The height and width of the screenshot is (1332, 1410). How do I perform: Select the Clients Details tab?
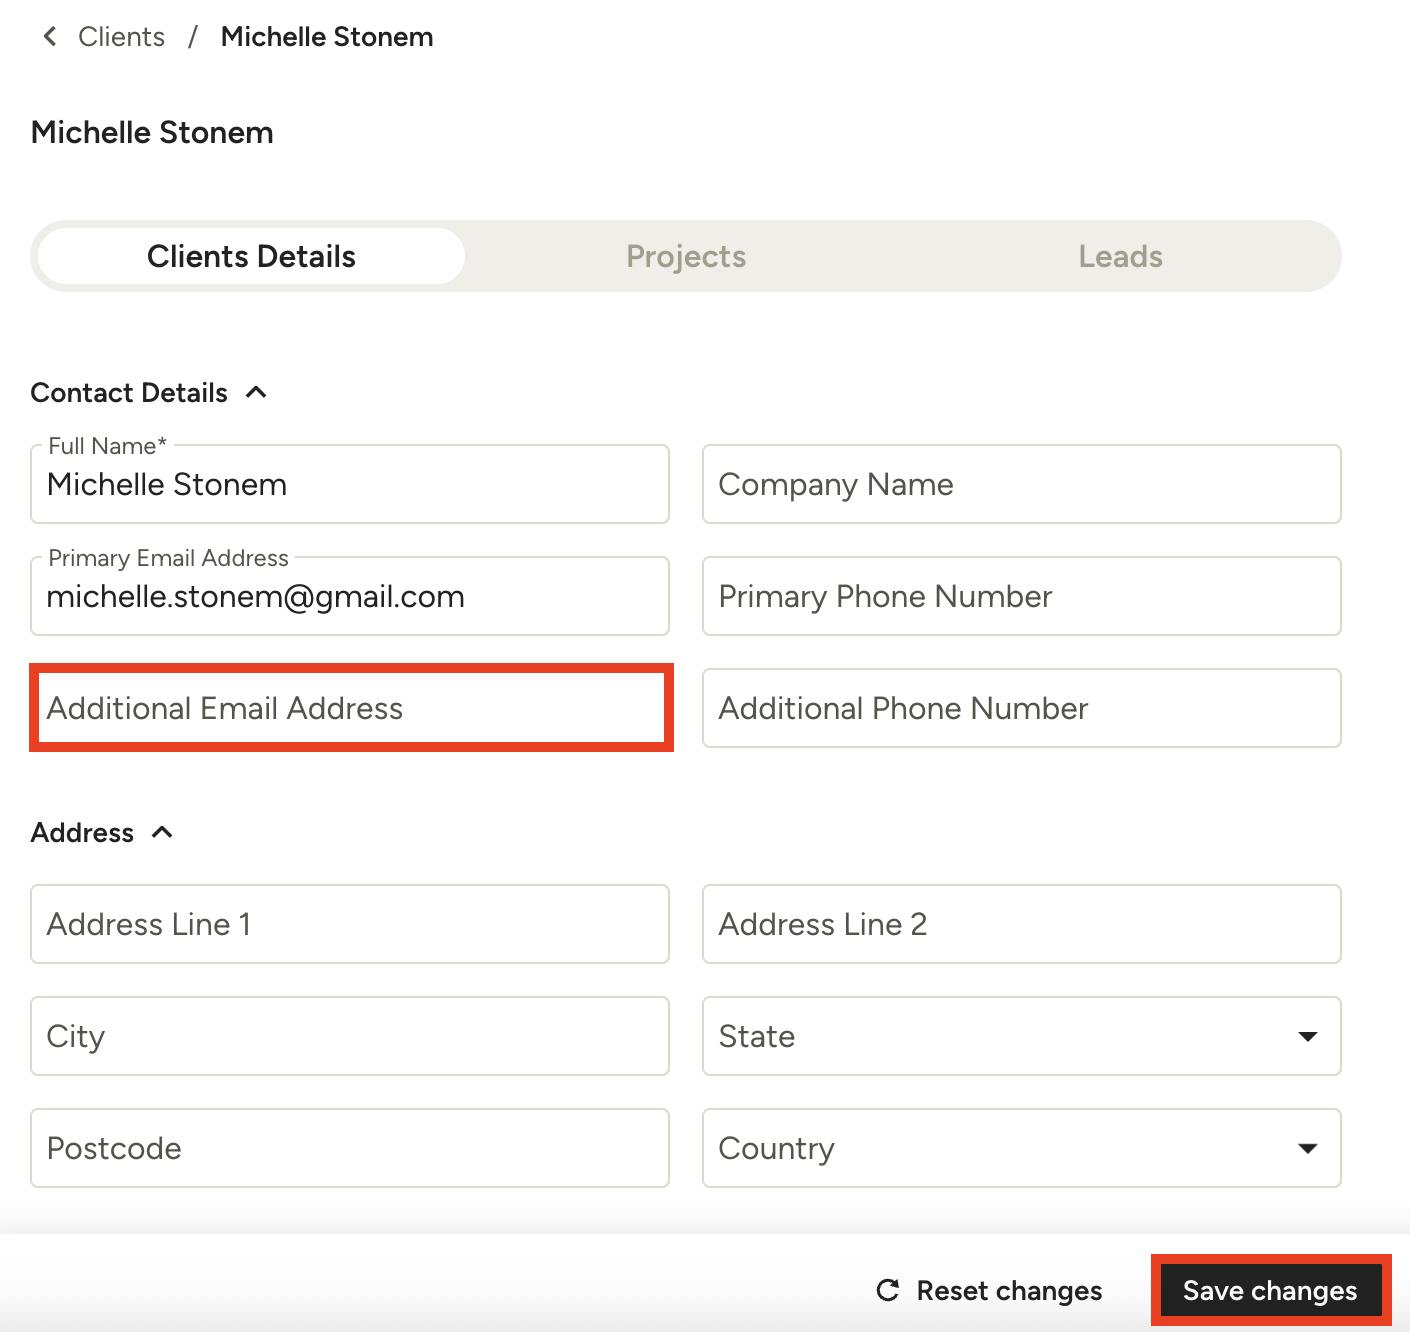[250, 256]
